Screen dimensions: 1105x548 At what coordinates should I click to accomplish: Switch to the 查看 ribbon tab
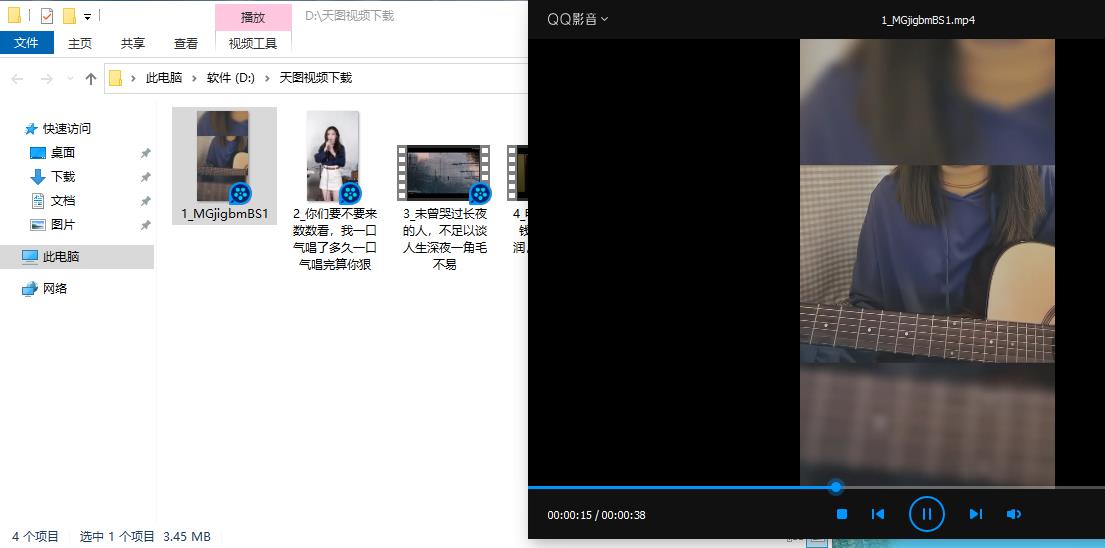186,43
